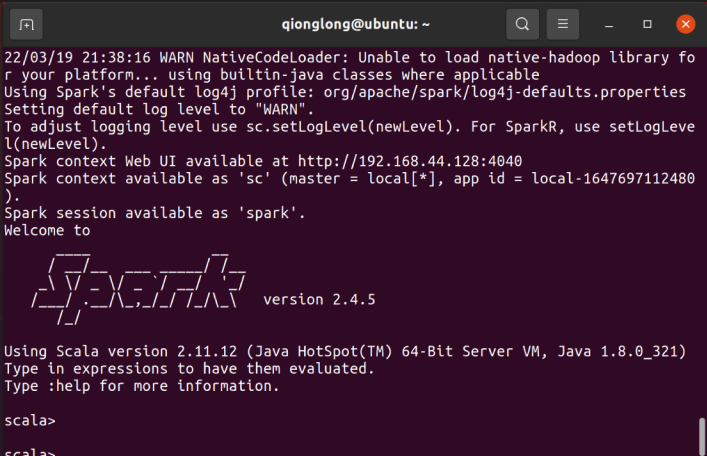This screenshot has width=707, height=456.
Task: Click 'Setting default log level to "WARN".' line
Action: click(159, 109)
